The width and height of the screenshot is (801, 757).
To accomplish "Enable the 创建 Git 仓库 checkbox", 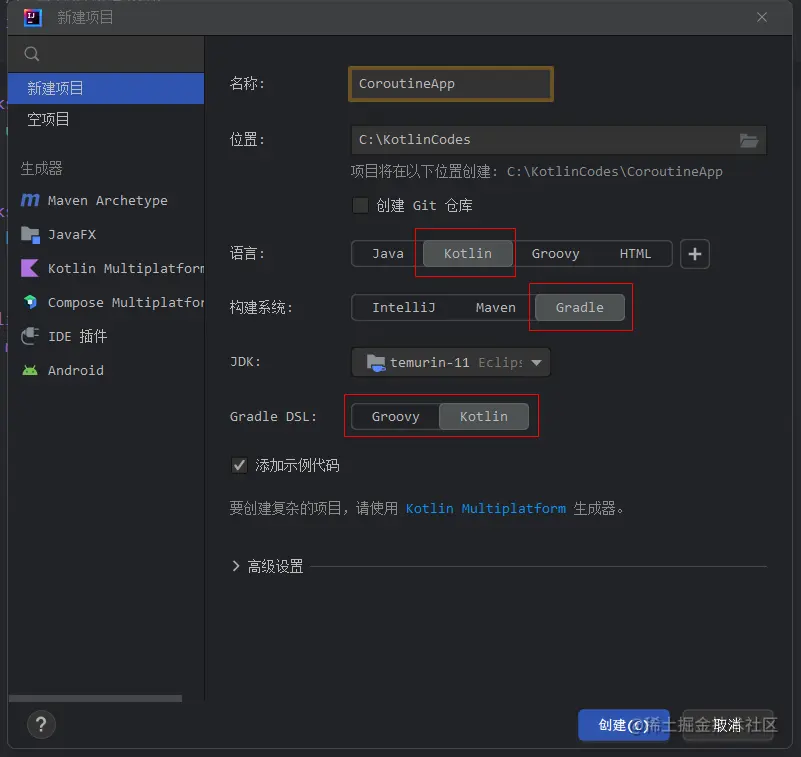I will (x=360, y=205).
